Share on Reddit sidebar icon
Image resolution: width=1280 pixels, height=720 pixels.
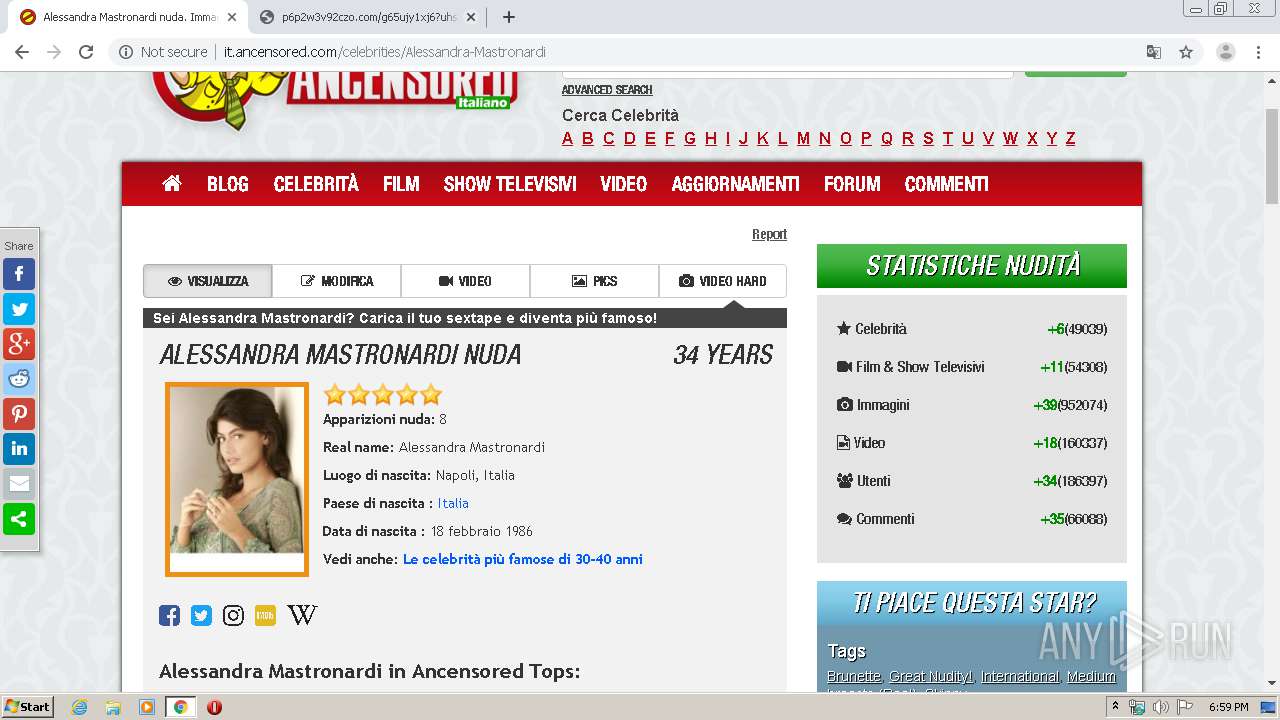click(x=19, y=379)
